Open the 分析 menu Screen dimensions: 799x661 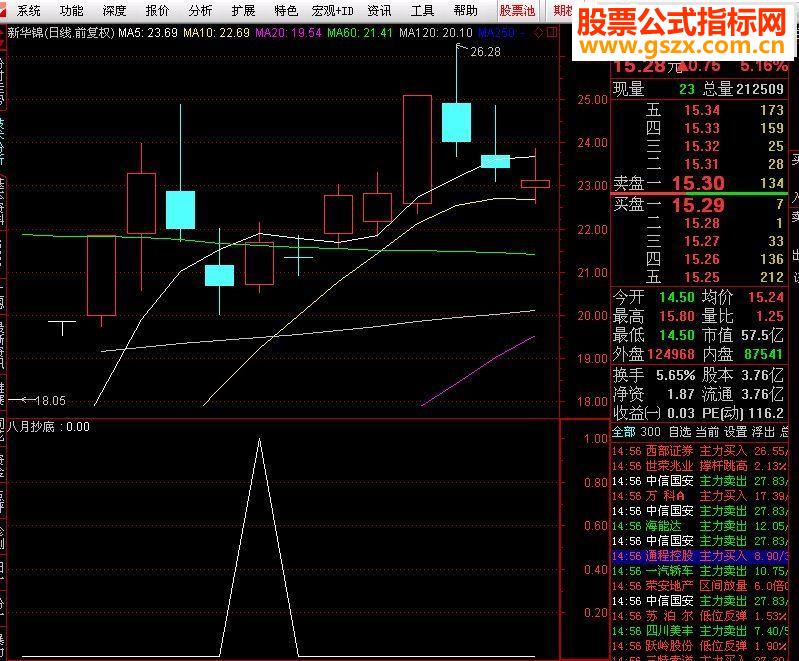point(200,10)
